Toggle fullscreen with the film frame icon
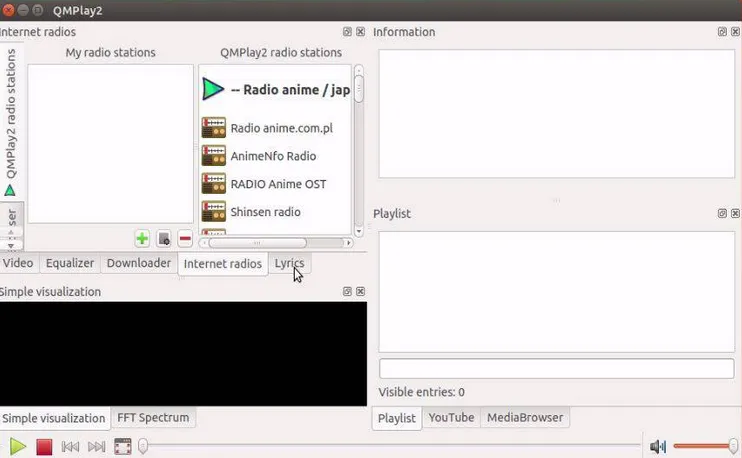The image size is (742, 458). 123,446
